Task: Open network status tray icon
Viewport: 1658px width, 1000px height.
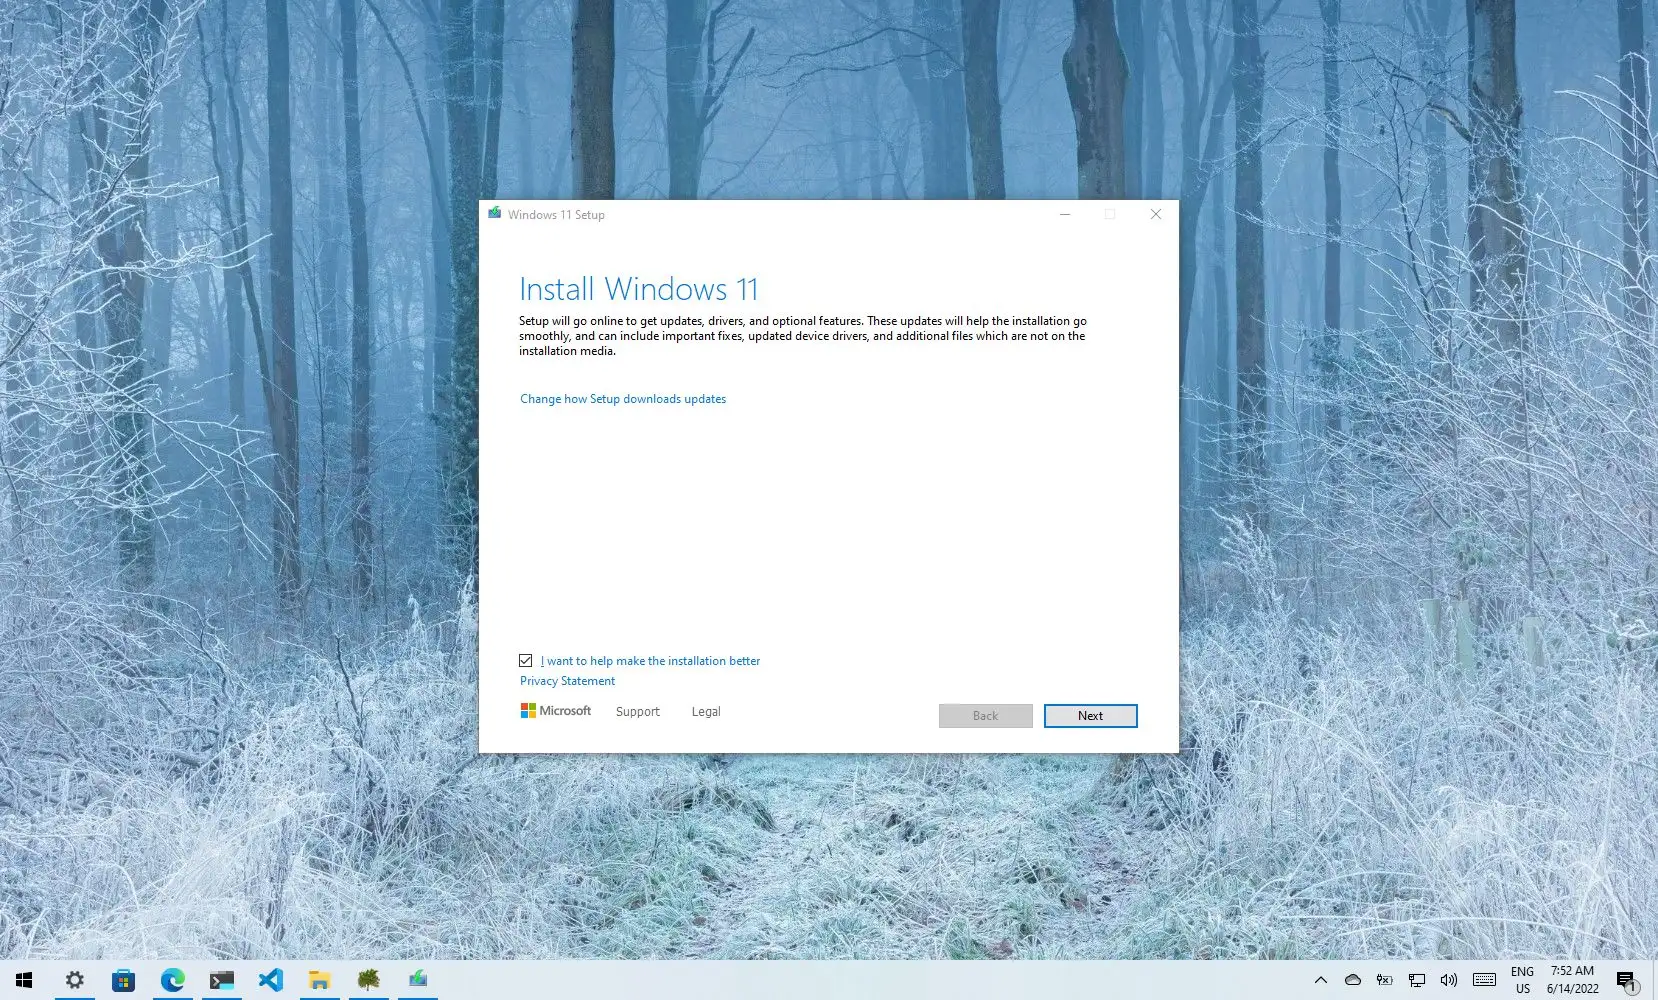Action: click(x=1417, y=980)
